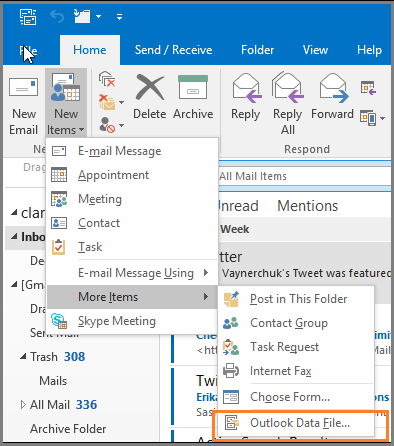Click the Post in This Folder icon

231,299
